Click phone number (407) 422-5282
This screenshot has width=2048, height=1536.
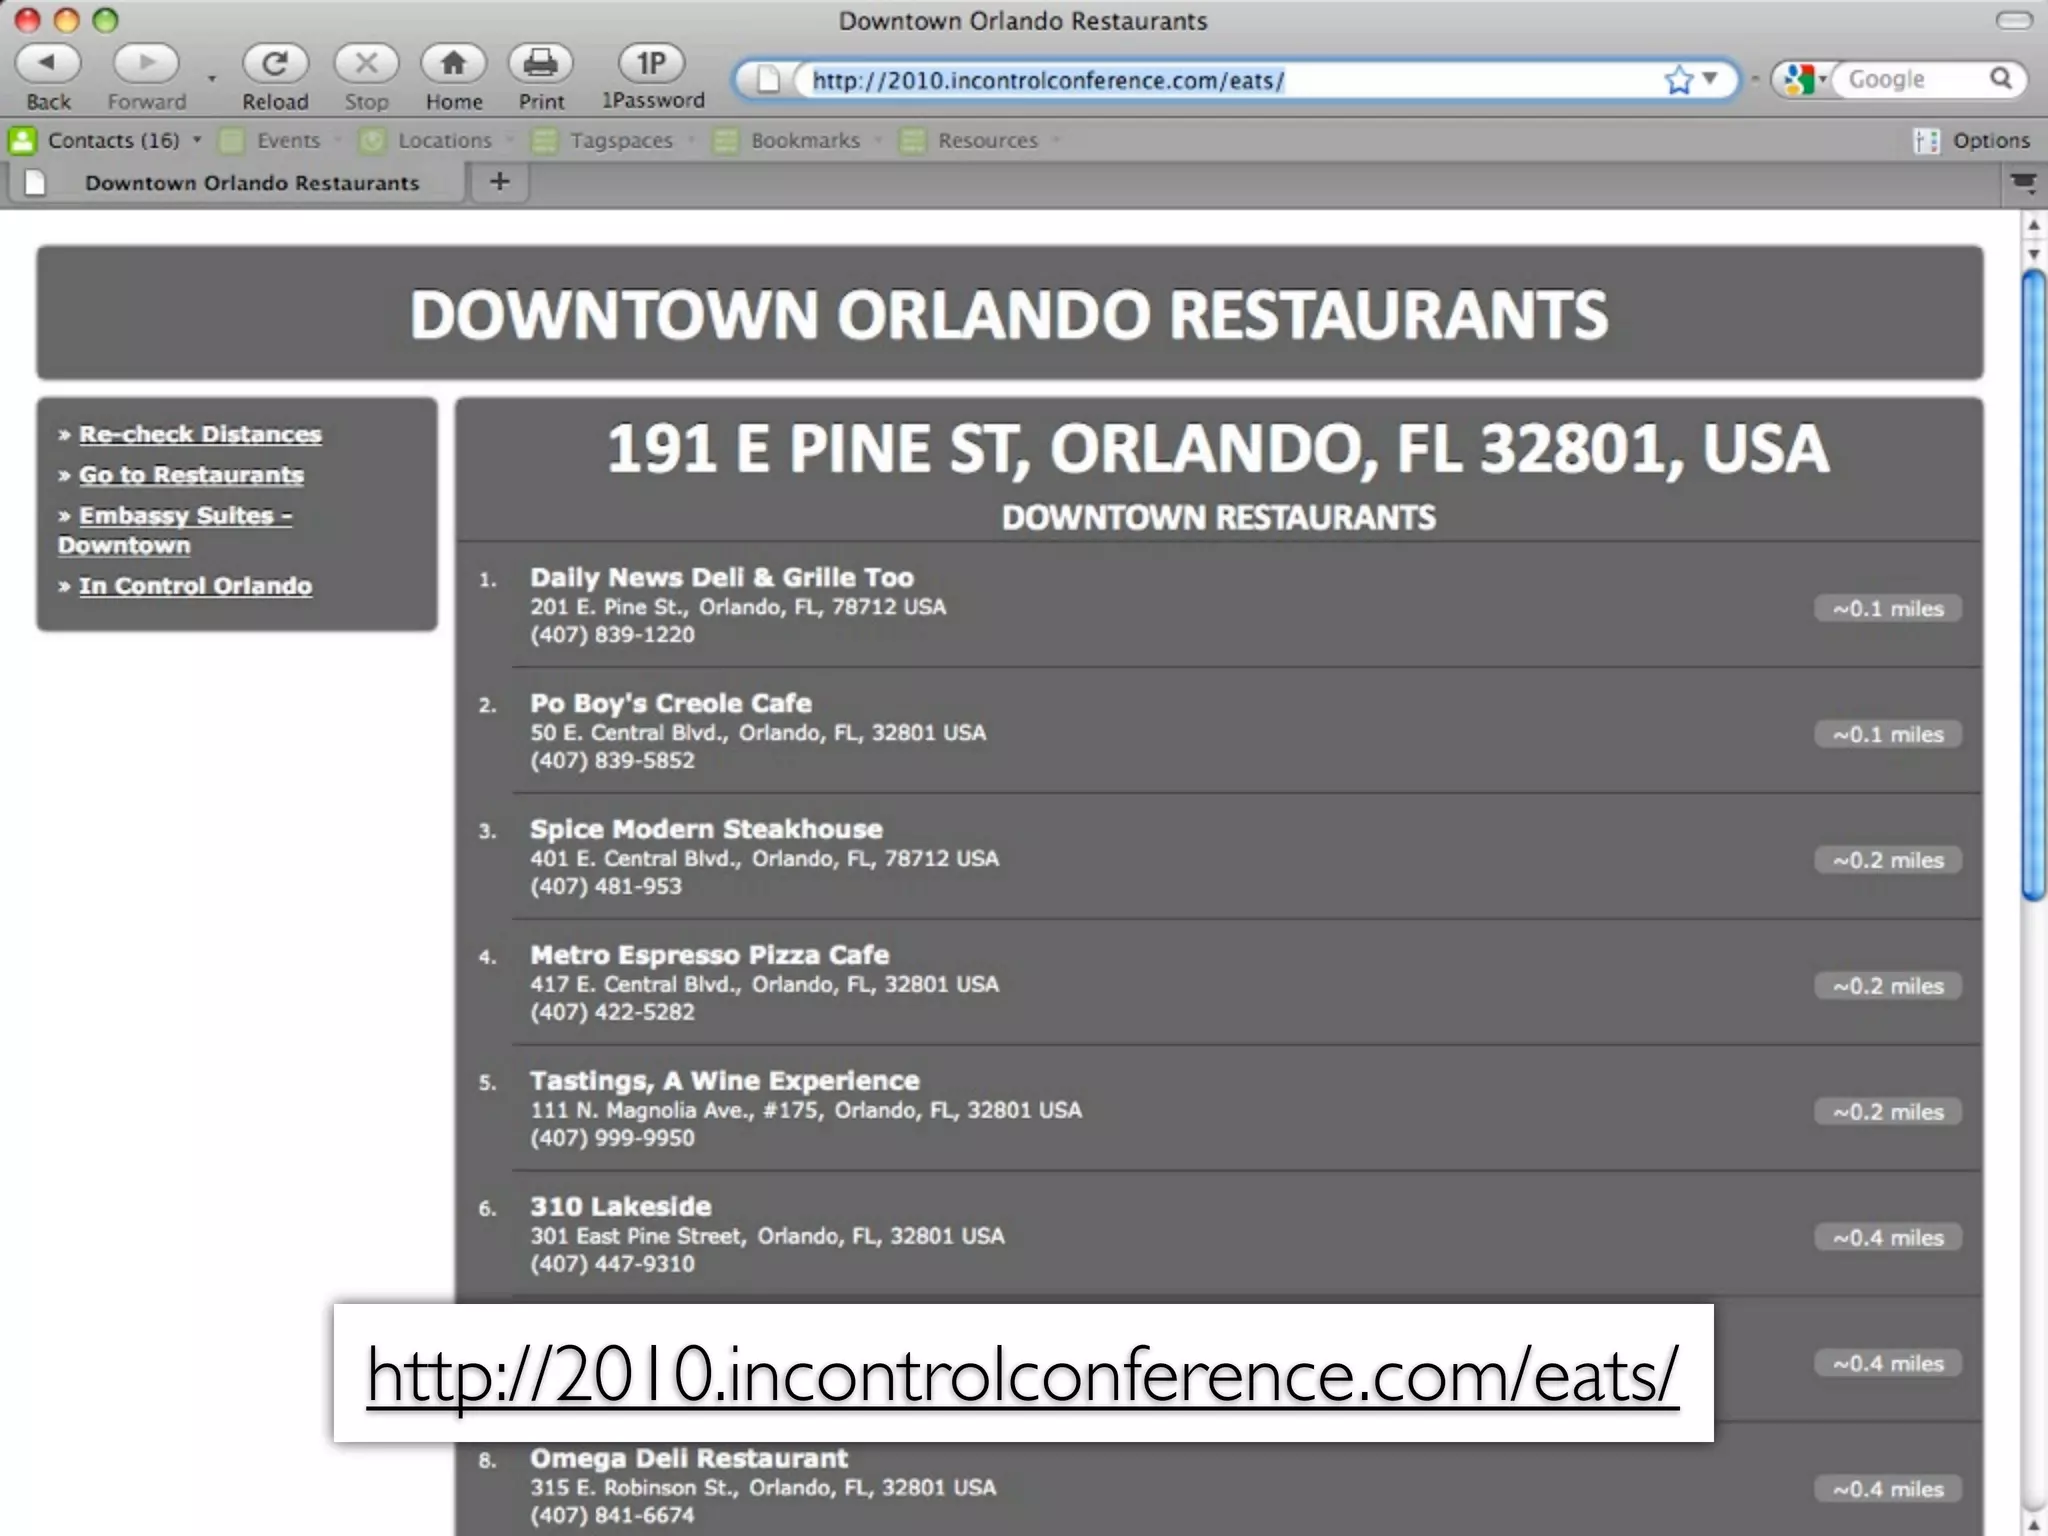pos(612,1012)
